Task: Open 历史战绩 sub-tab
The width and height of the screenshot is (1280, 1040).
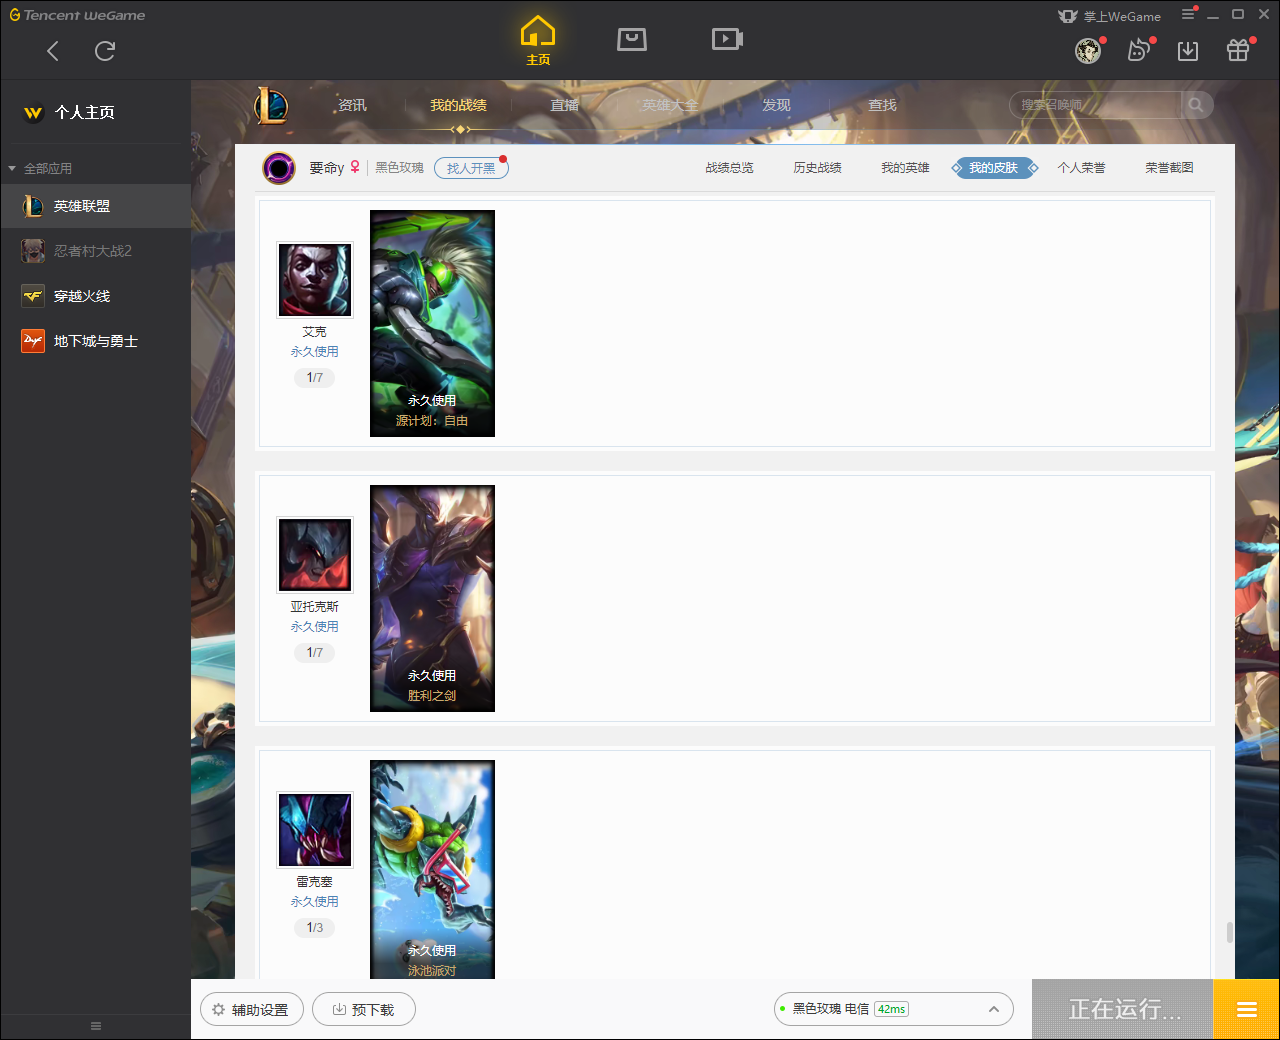Action: 817,168
